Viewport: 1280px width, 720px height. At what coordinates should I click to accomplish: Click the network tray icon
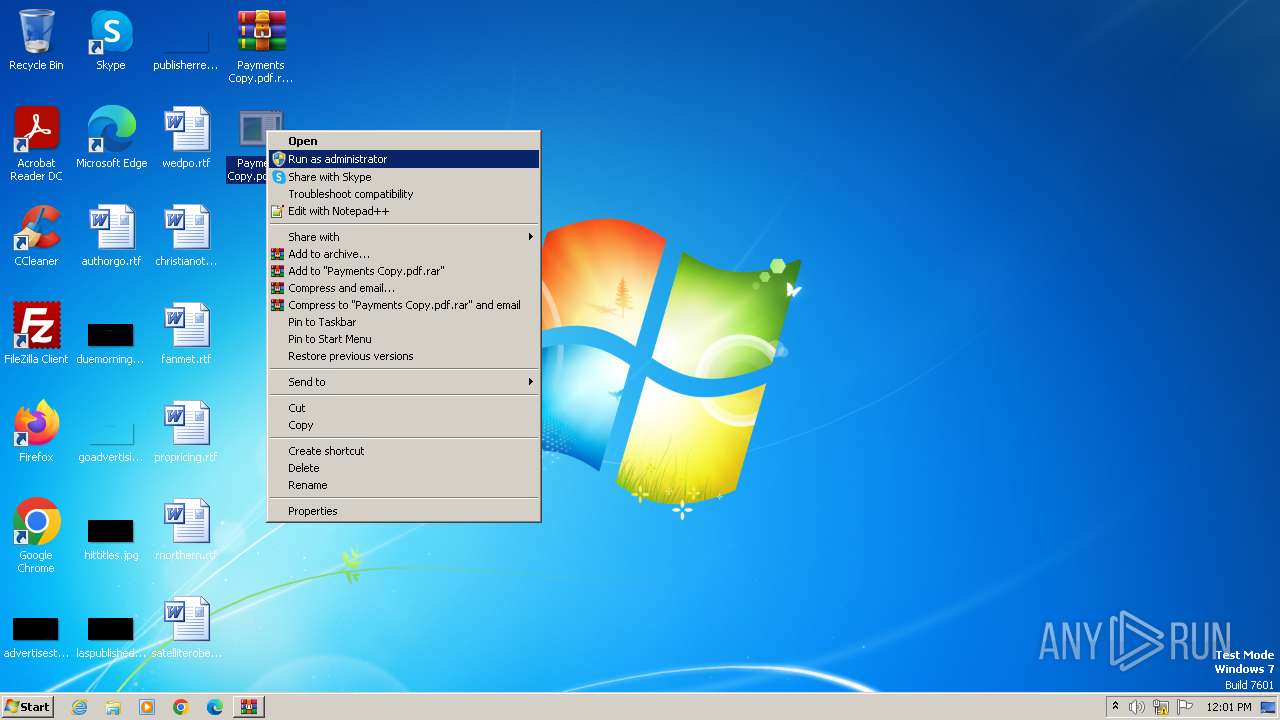coord(1161,707)
